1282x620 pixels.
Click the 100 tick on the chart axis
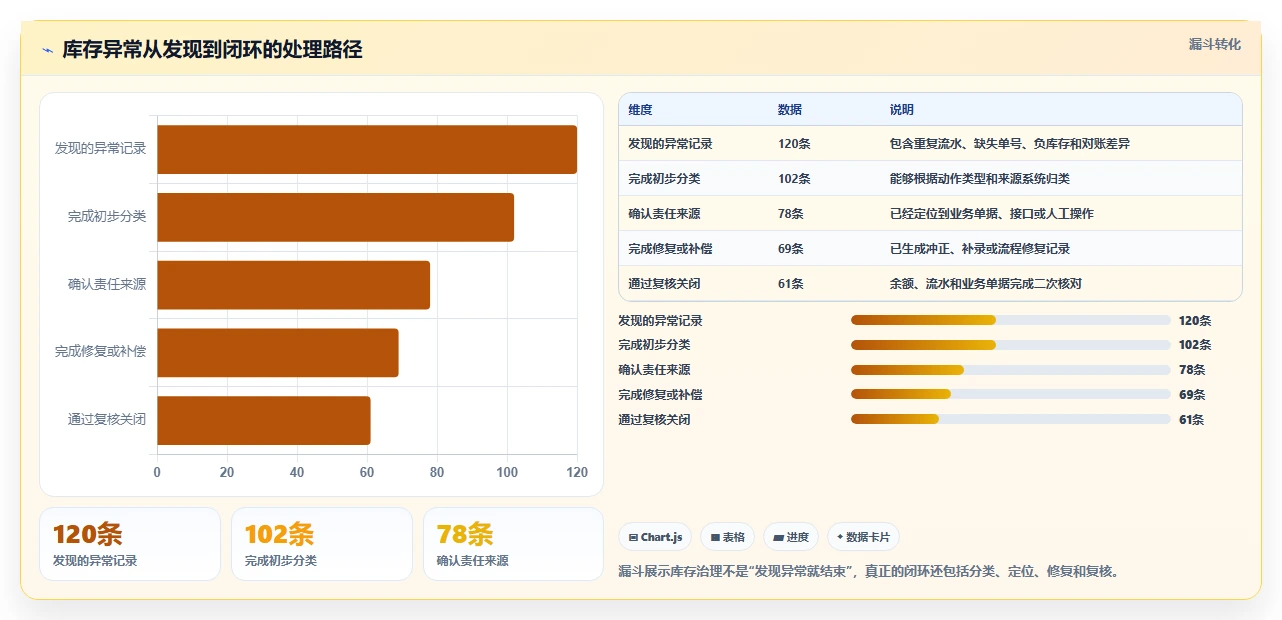tap(507, 472)
